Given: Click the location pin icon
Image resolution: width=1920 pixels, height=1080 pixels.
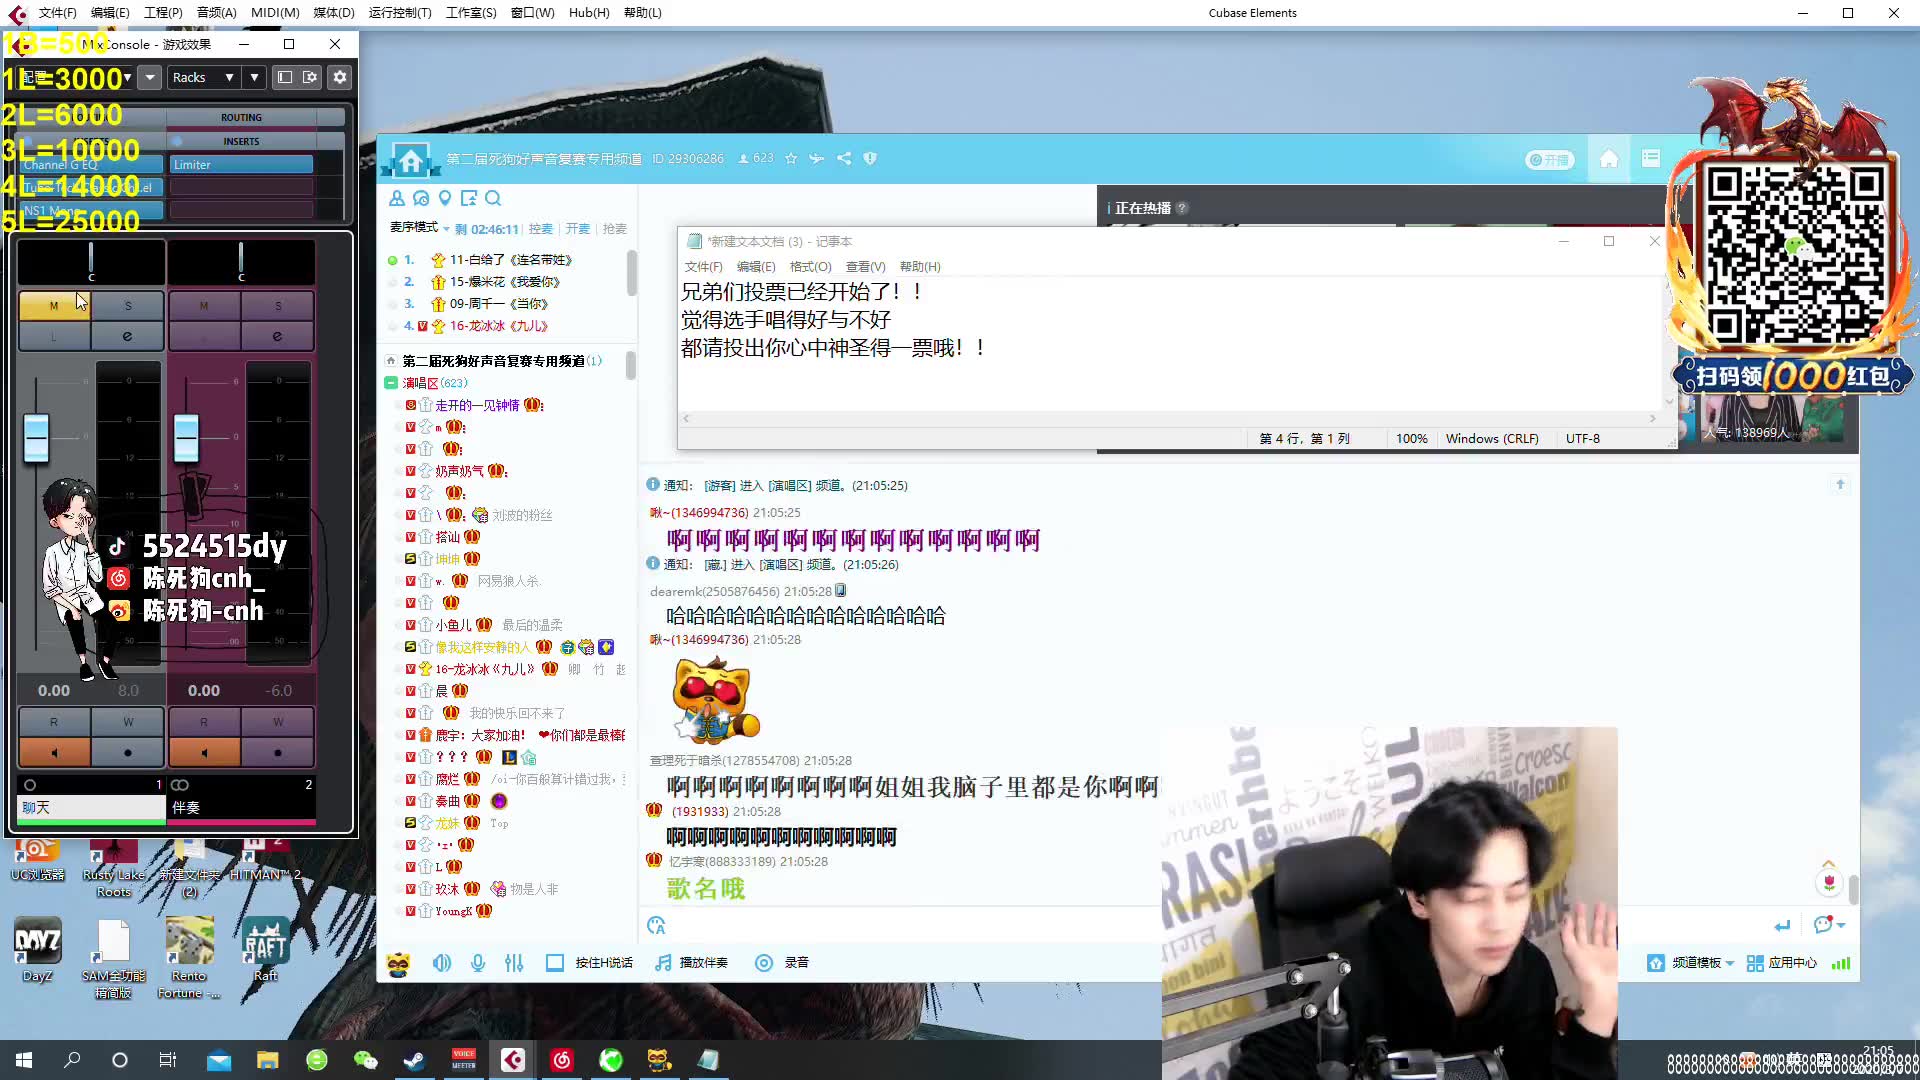Looking at the screenshot, I should pos(445,198).
